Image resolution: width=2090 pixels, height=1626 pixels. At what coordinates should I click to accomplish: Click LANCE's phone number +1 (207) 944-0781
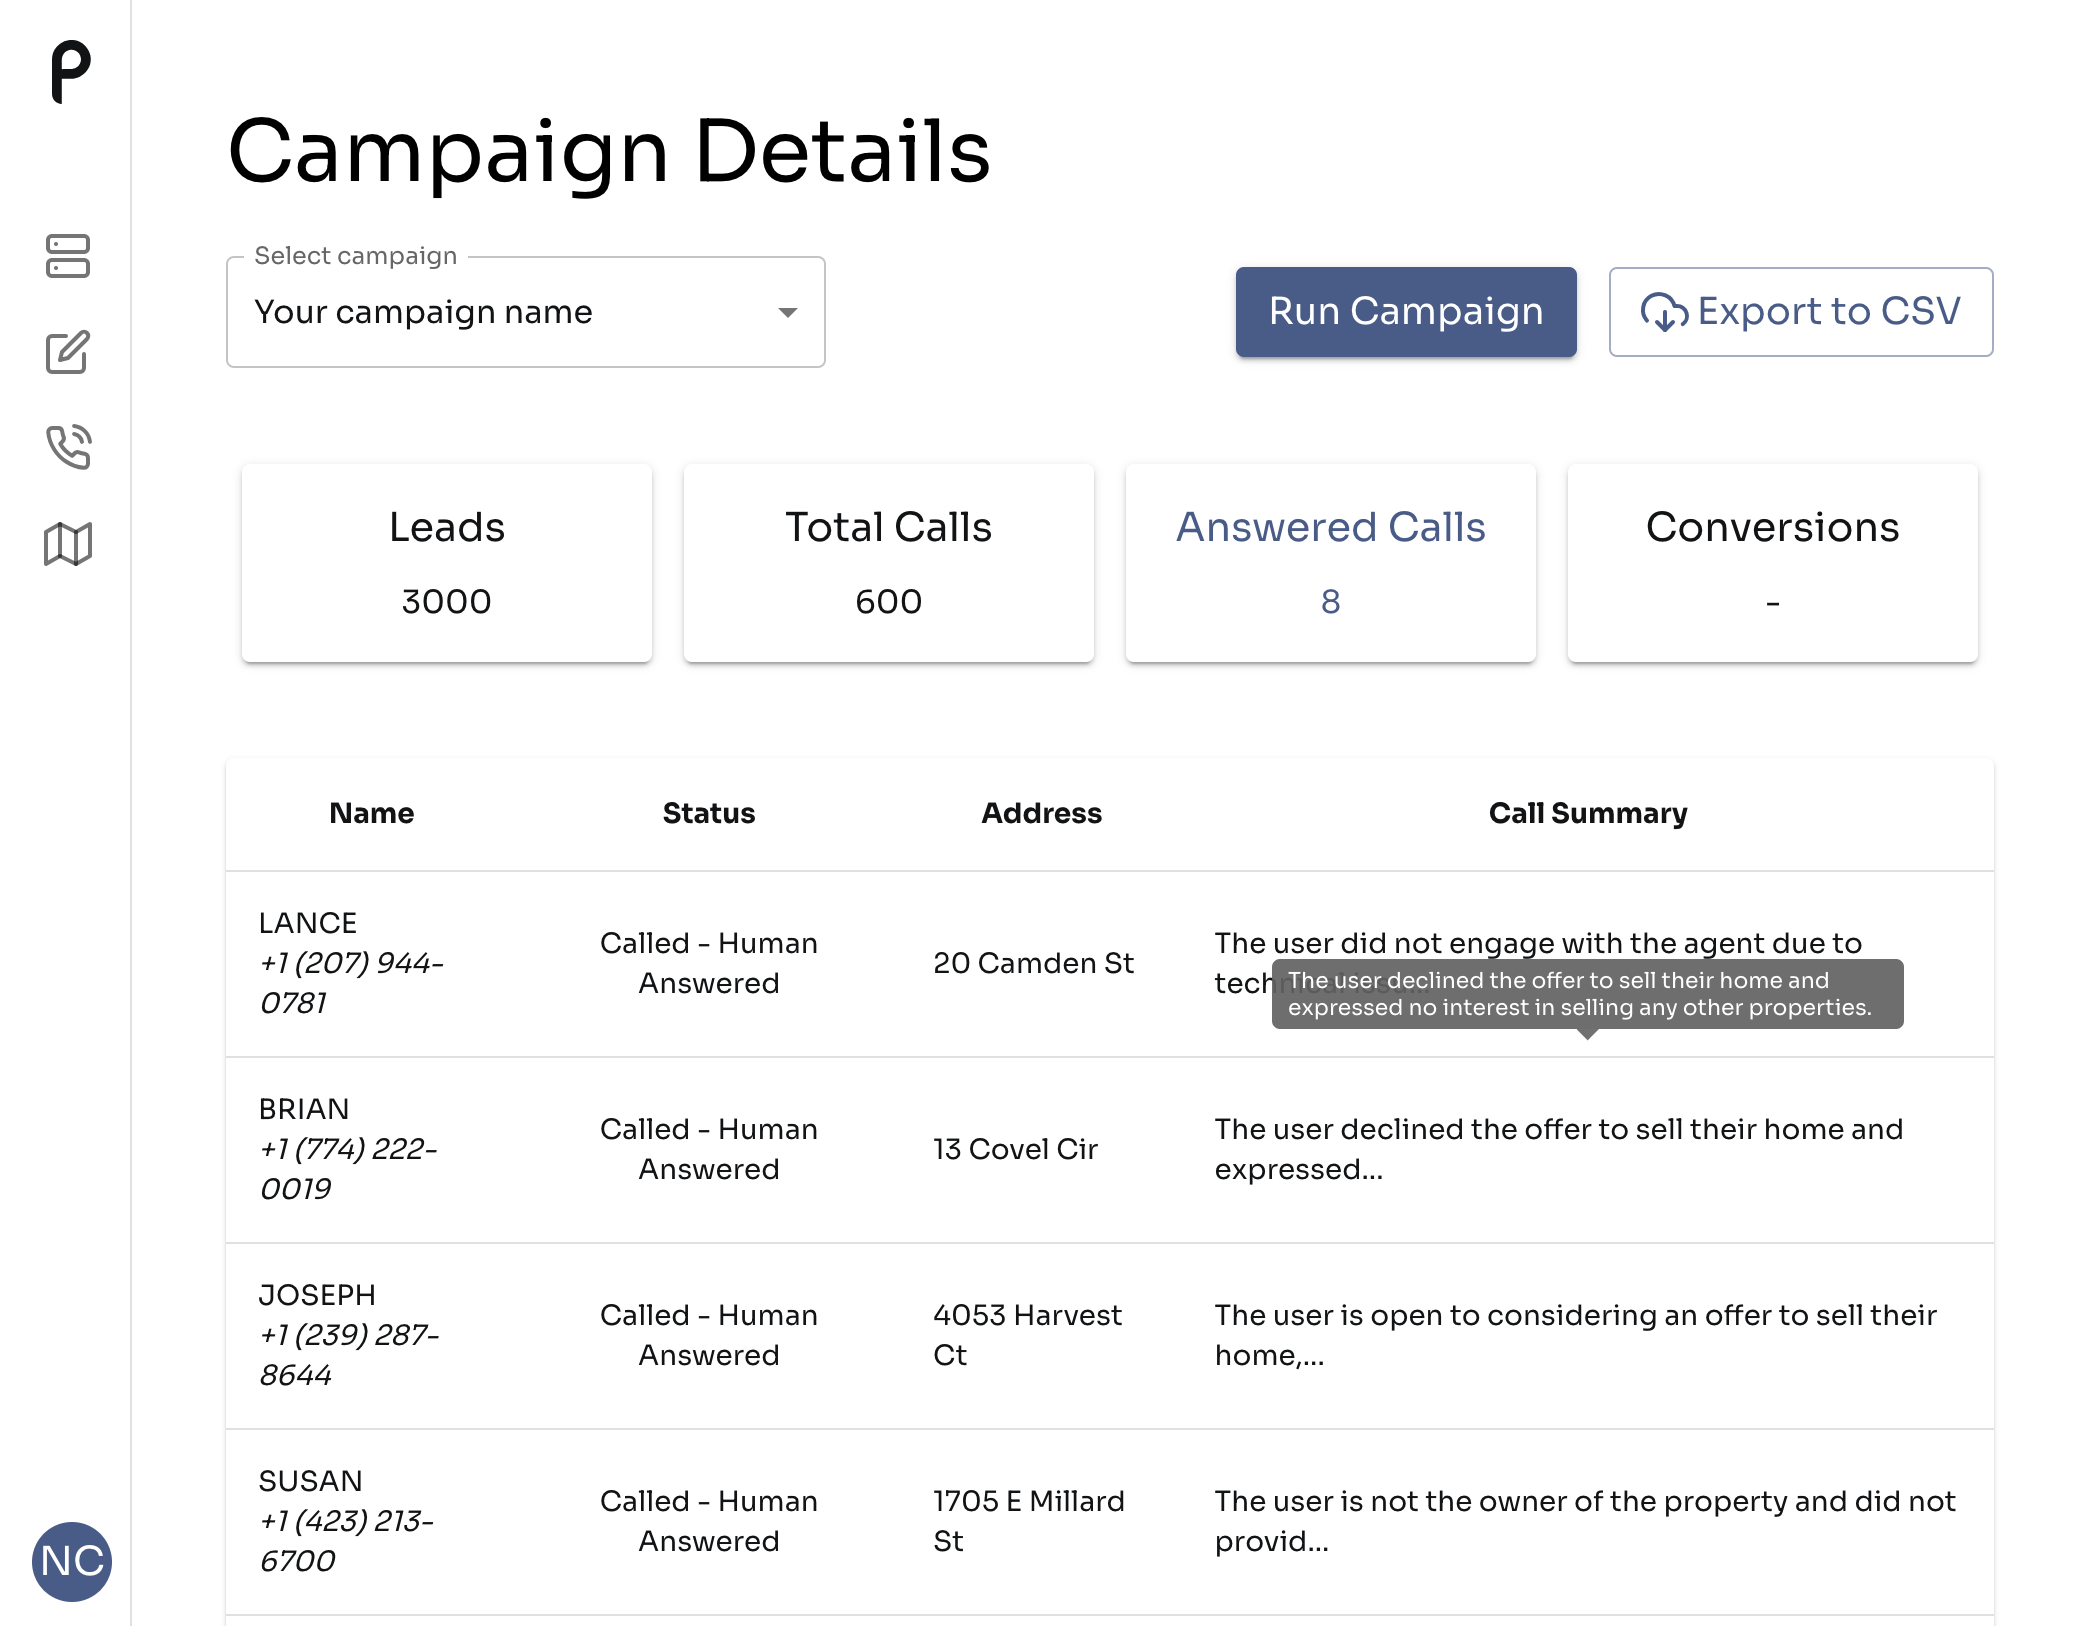(351, 983)
